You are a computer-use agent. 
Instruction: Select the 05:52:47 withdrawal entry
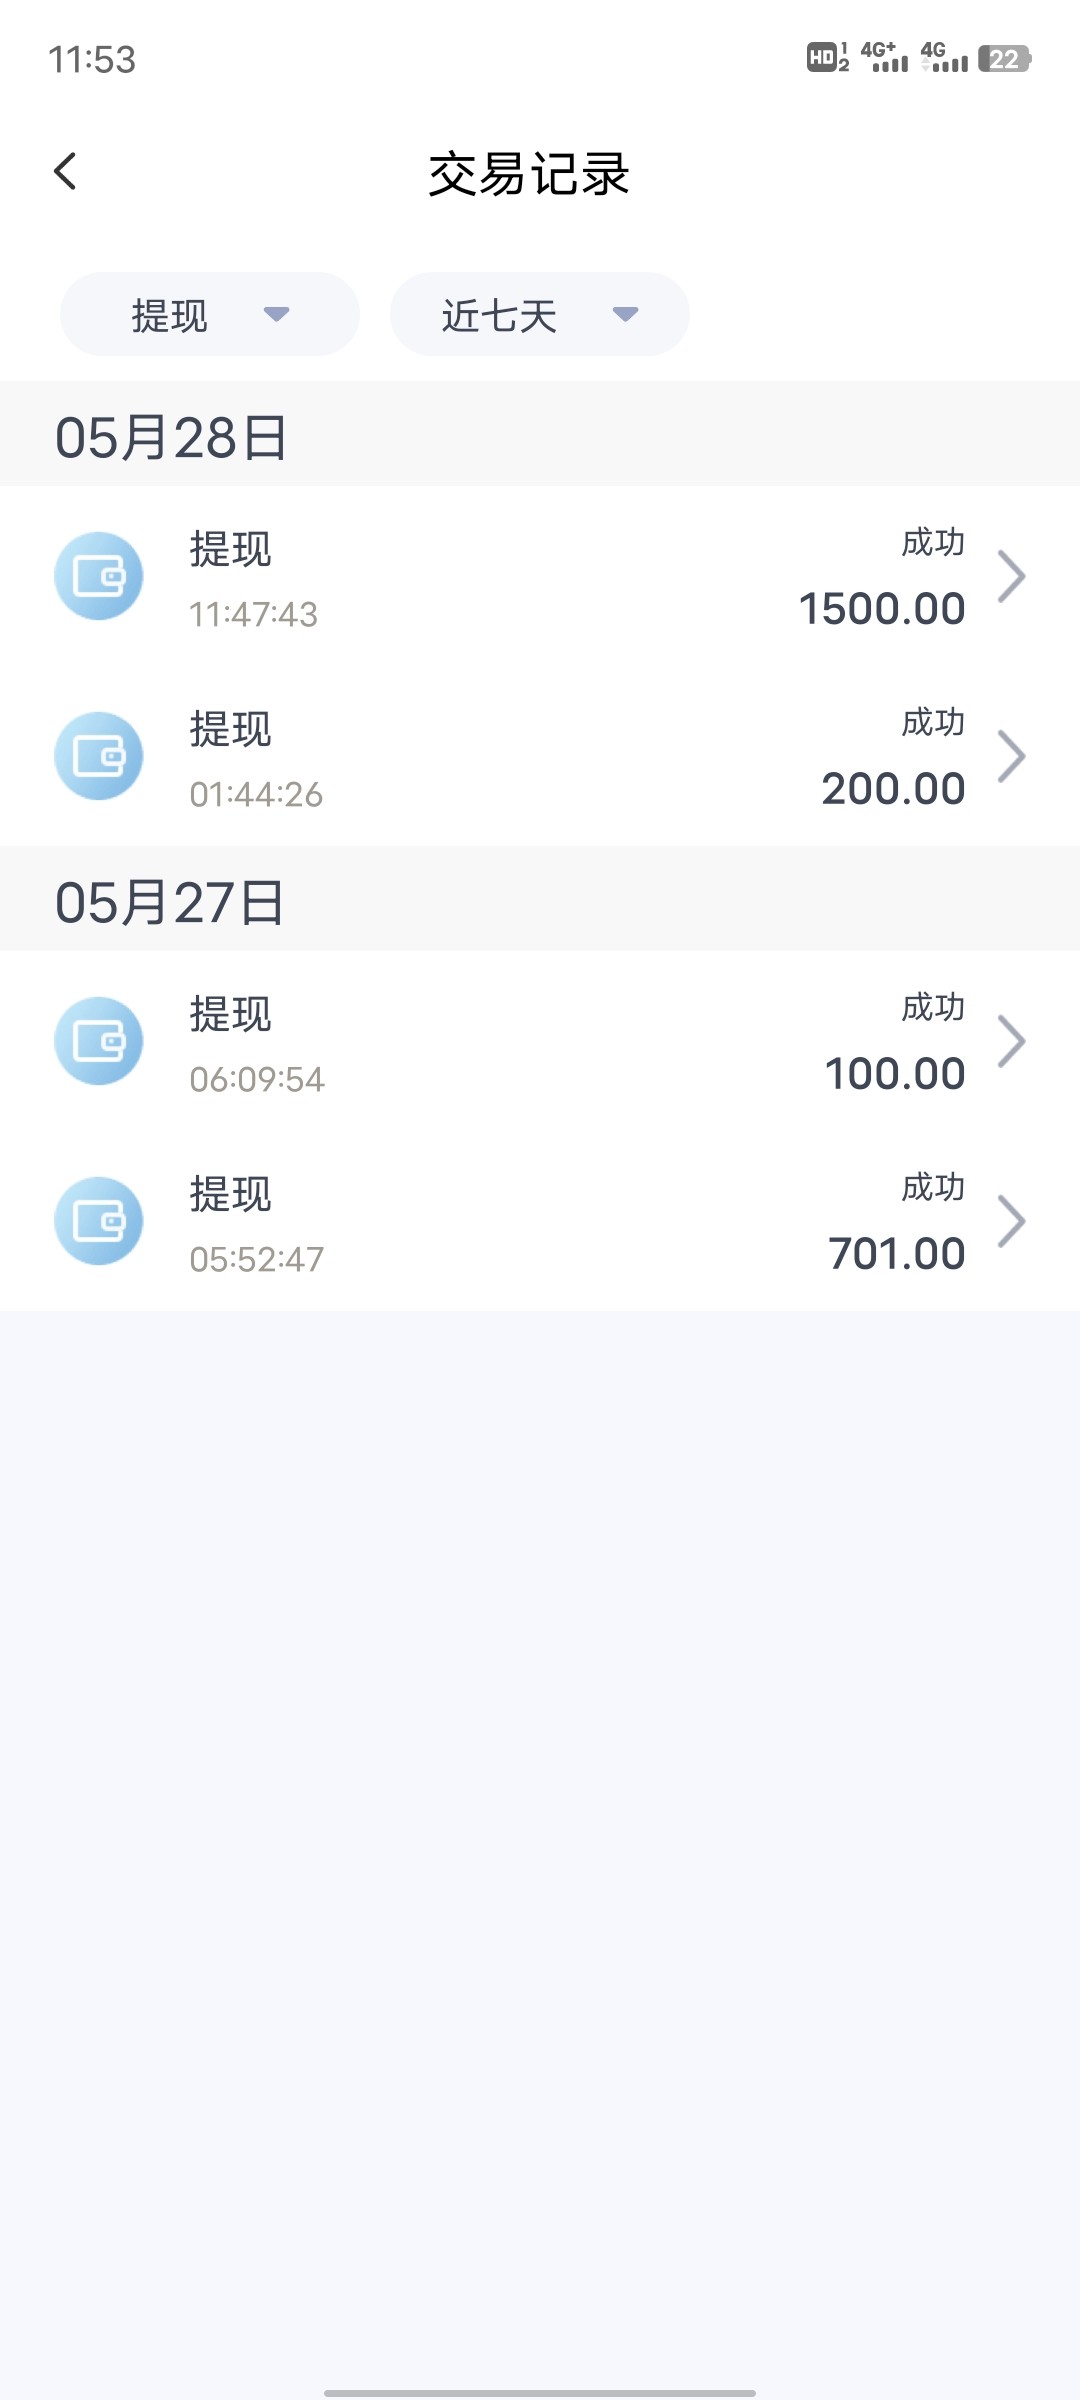[540, 1222]
